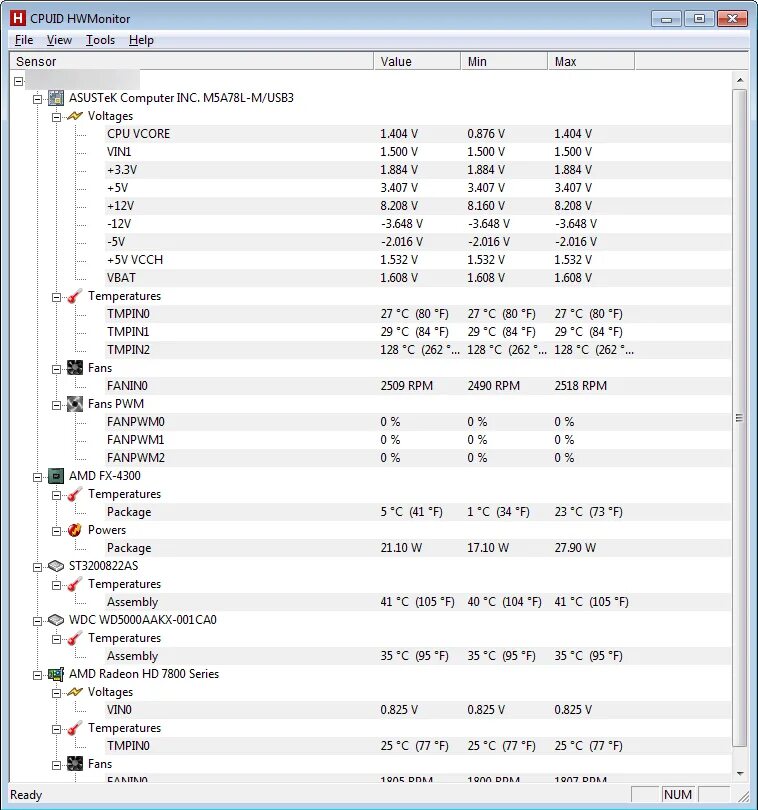
Task: Select the FANPWM2 row
Action: (417, 458)
